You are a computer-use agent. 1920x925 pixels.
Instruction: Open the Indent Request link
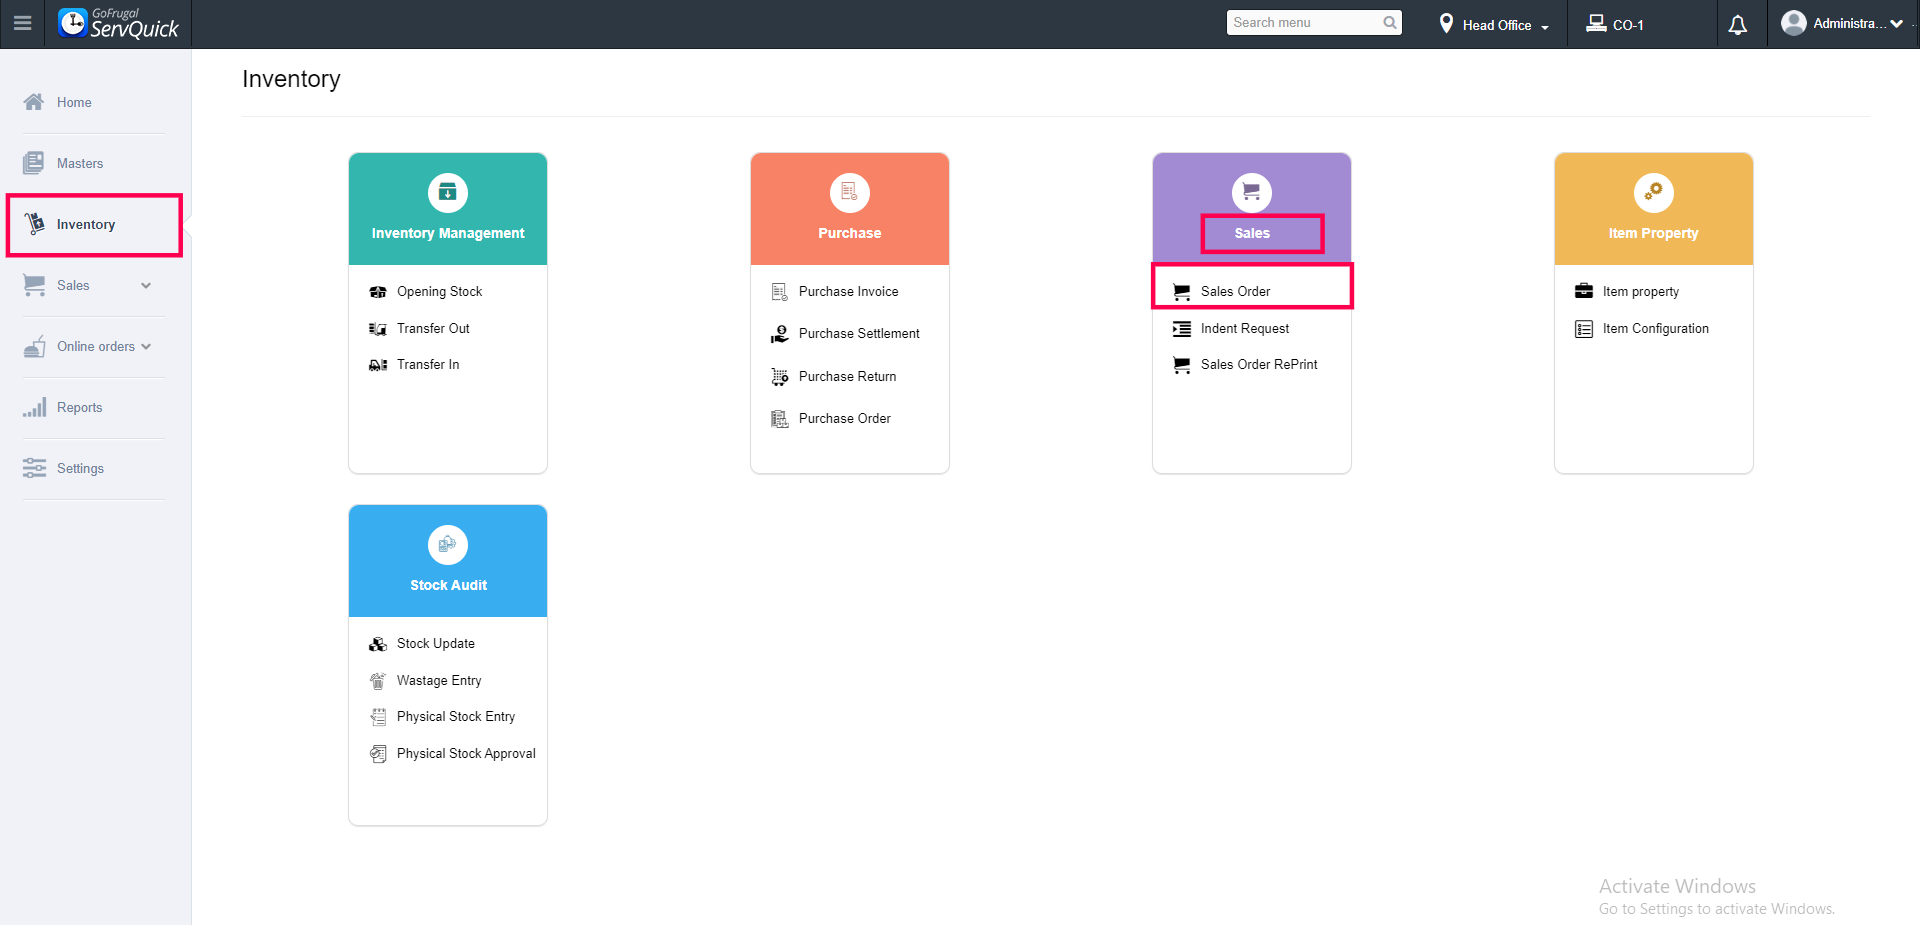tap(1245, 329)
